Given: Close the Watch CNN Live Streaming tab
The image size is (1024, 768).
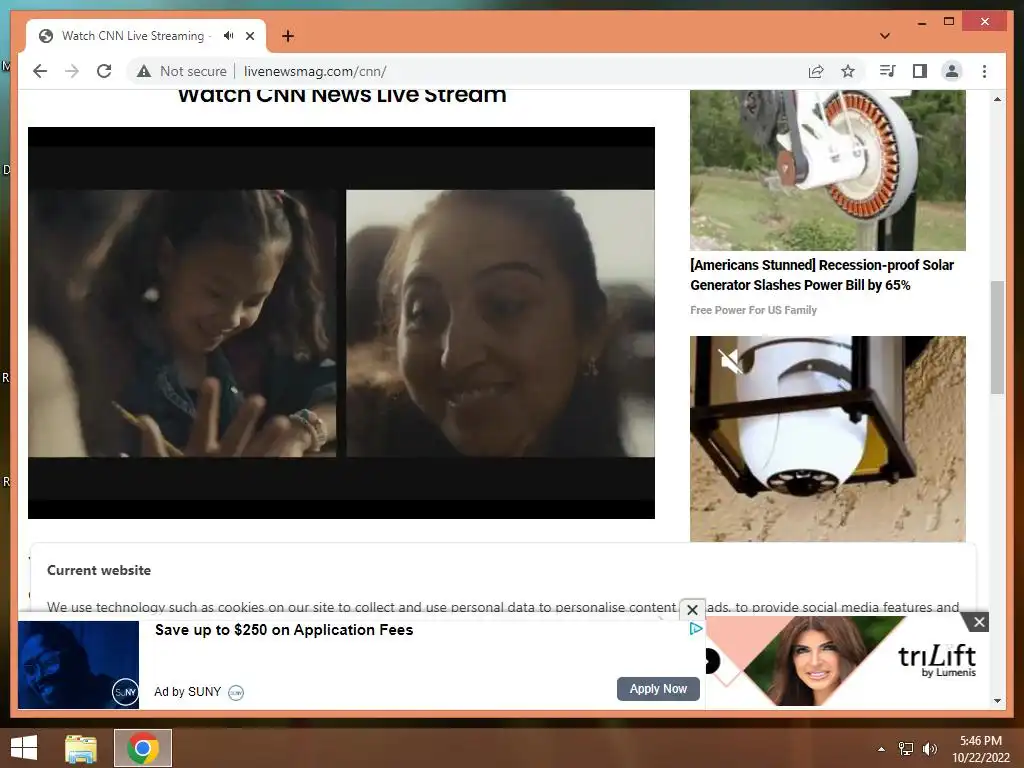Looking at the screenshot, I should [250, 36].
